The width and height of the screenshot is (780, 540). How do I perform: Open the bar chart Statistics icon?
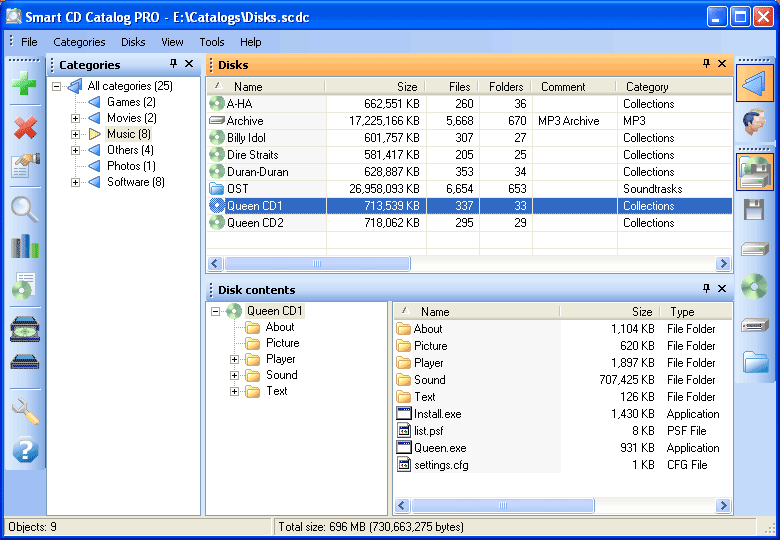[24, 247]
